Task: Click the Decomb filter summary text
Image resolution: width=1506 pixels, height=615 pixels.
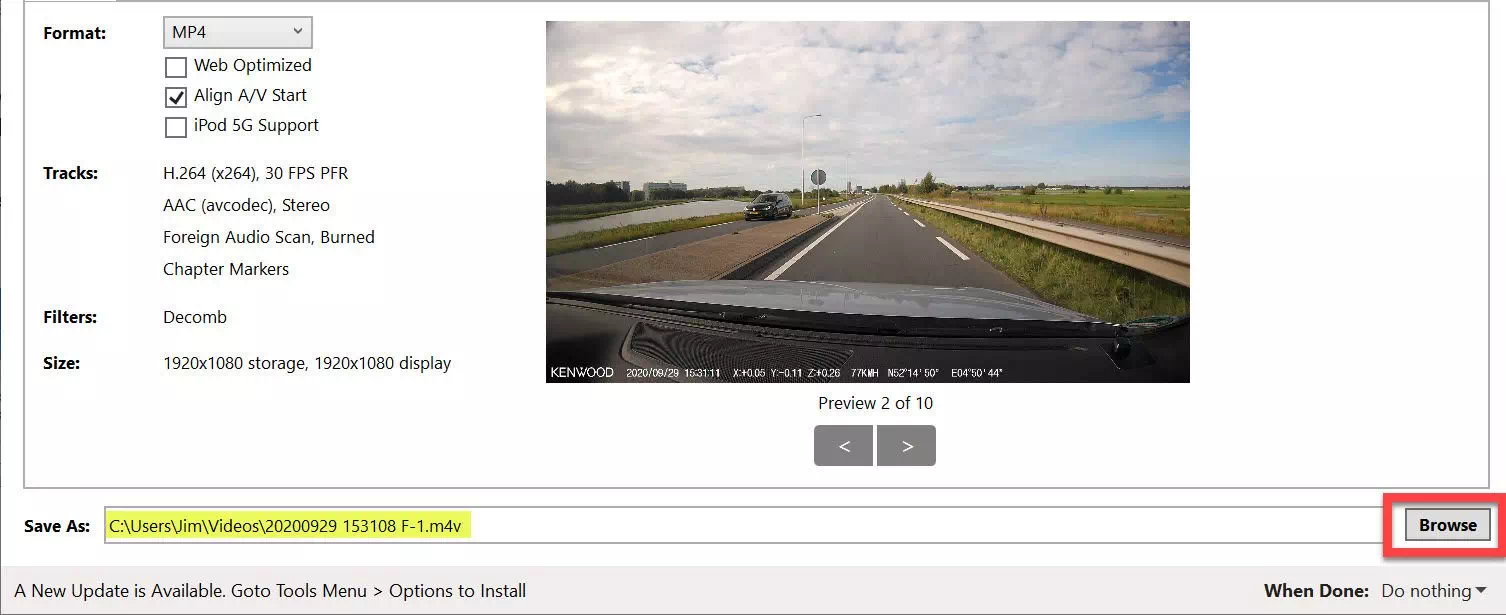Action: [x=195, y=317]
